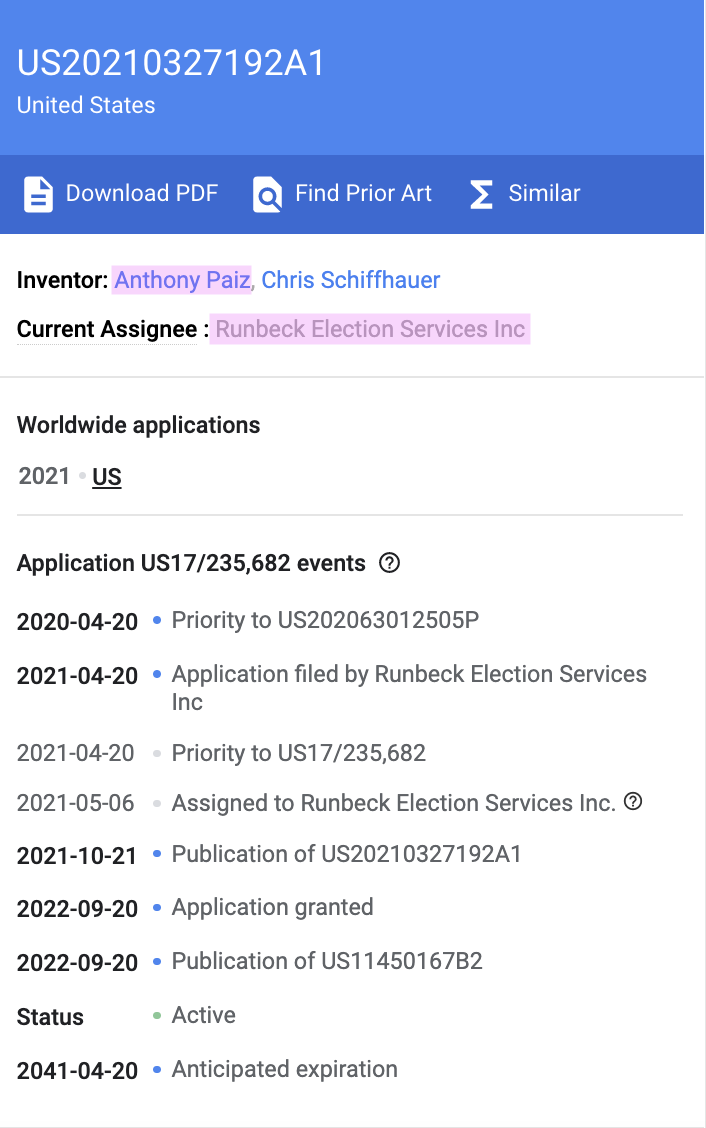Click the green Active status dot
The height and width of the screenshot is (1128, 706).
pos(157,1016)
